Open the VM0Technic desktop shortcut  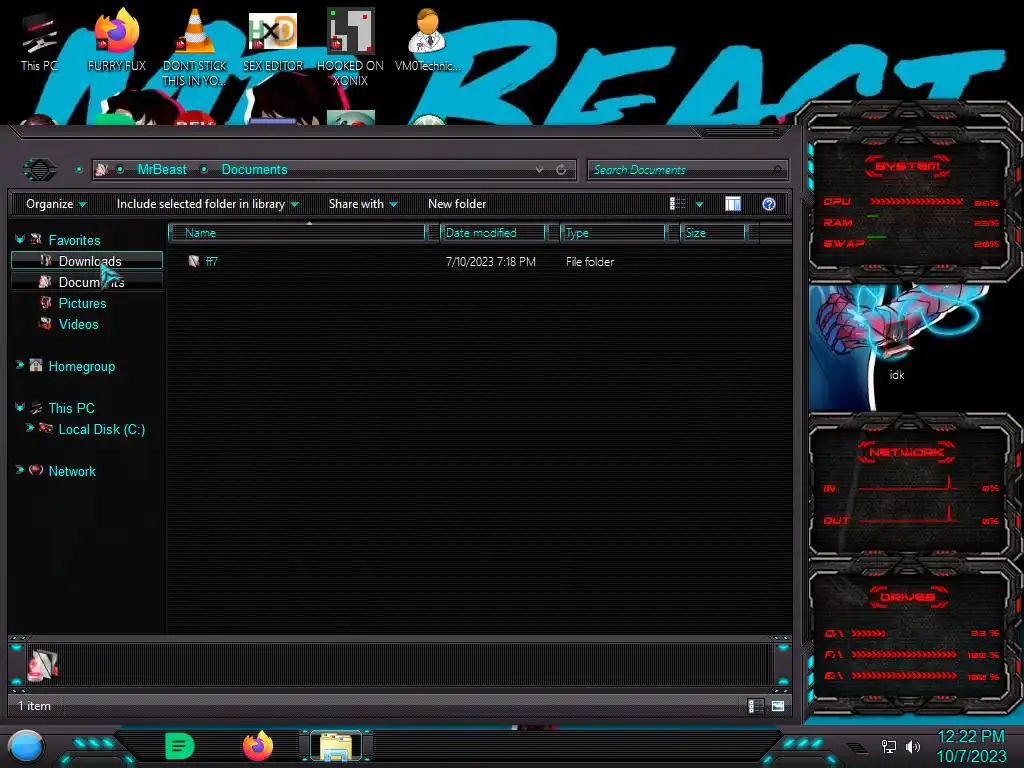point(427,40)
